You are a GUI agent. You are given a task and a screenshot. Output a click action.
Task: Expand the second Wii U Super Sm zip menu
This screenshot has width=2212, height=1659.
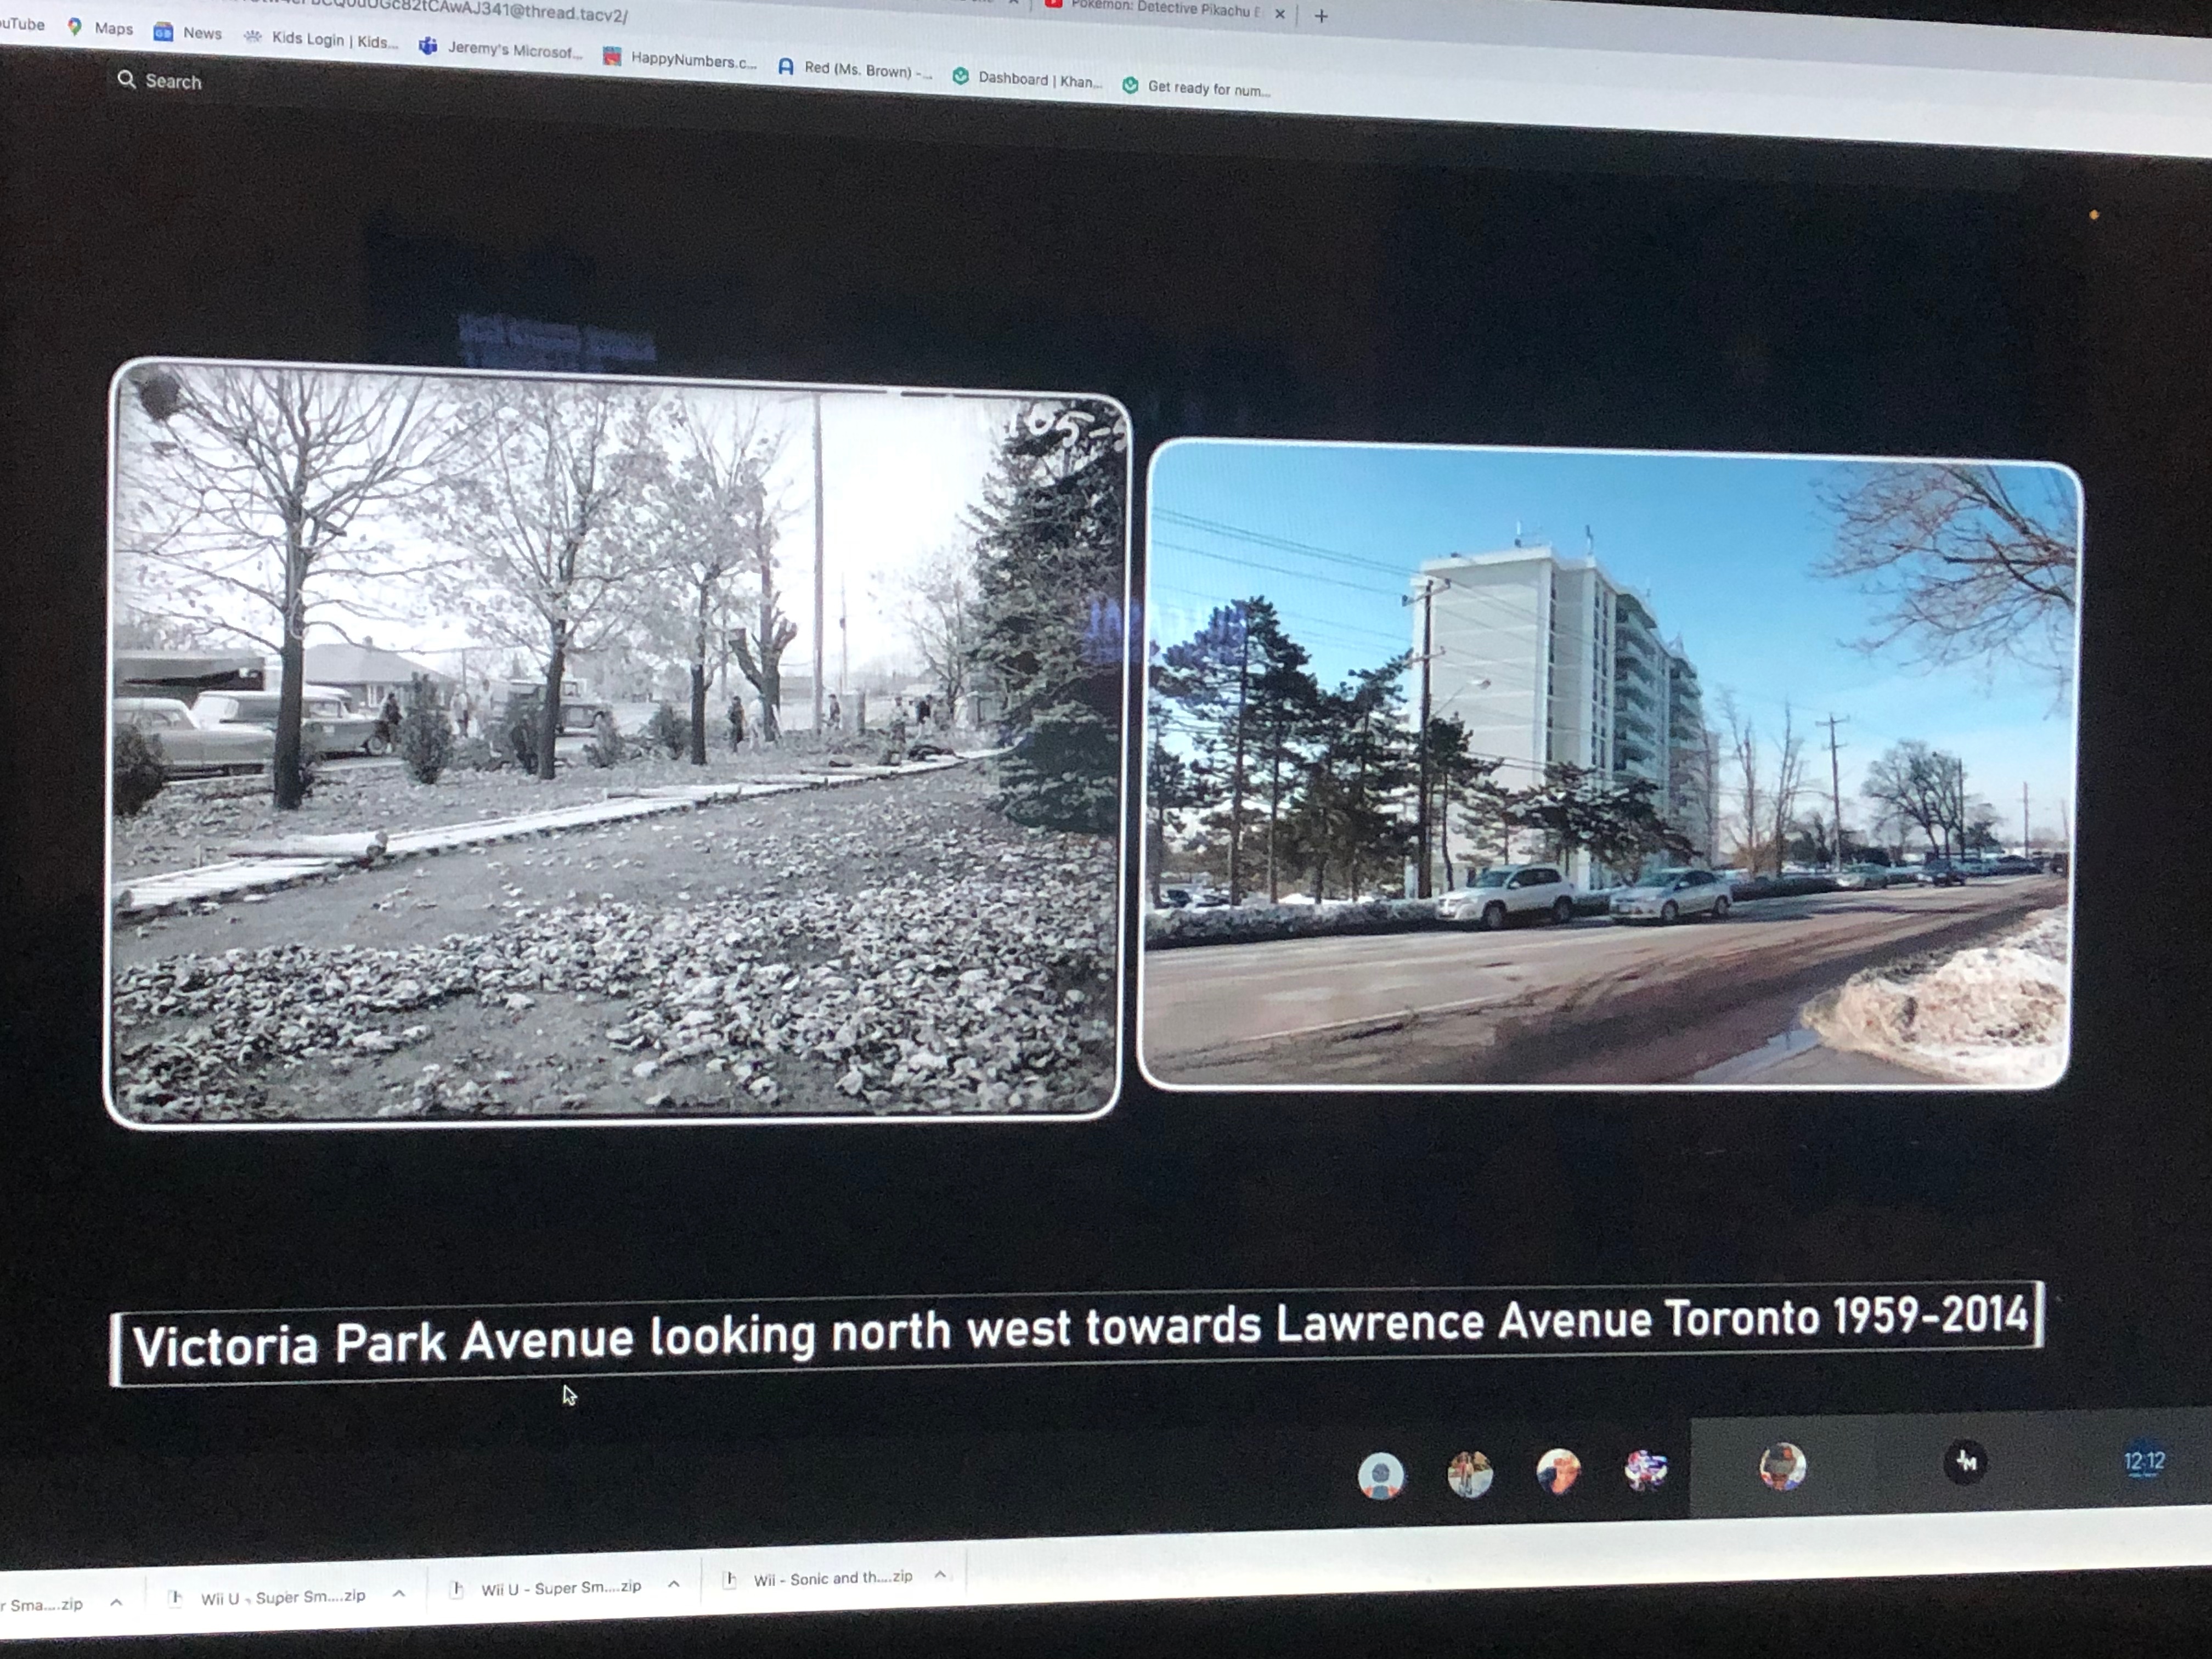pyautogui.click(x=674, y=1584)
